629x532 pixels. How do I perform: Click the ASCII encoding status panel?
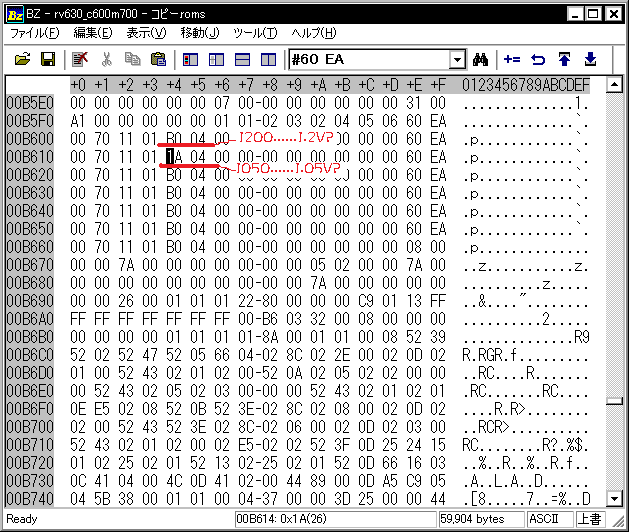tap(550, 519)
